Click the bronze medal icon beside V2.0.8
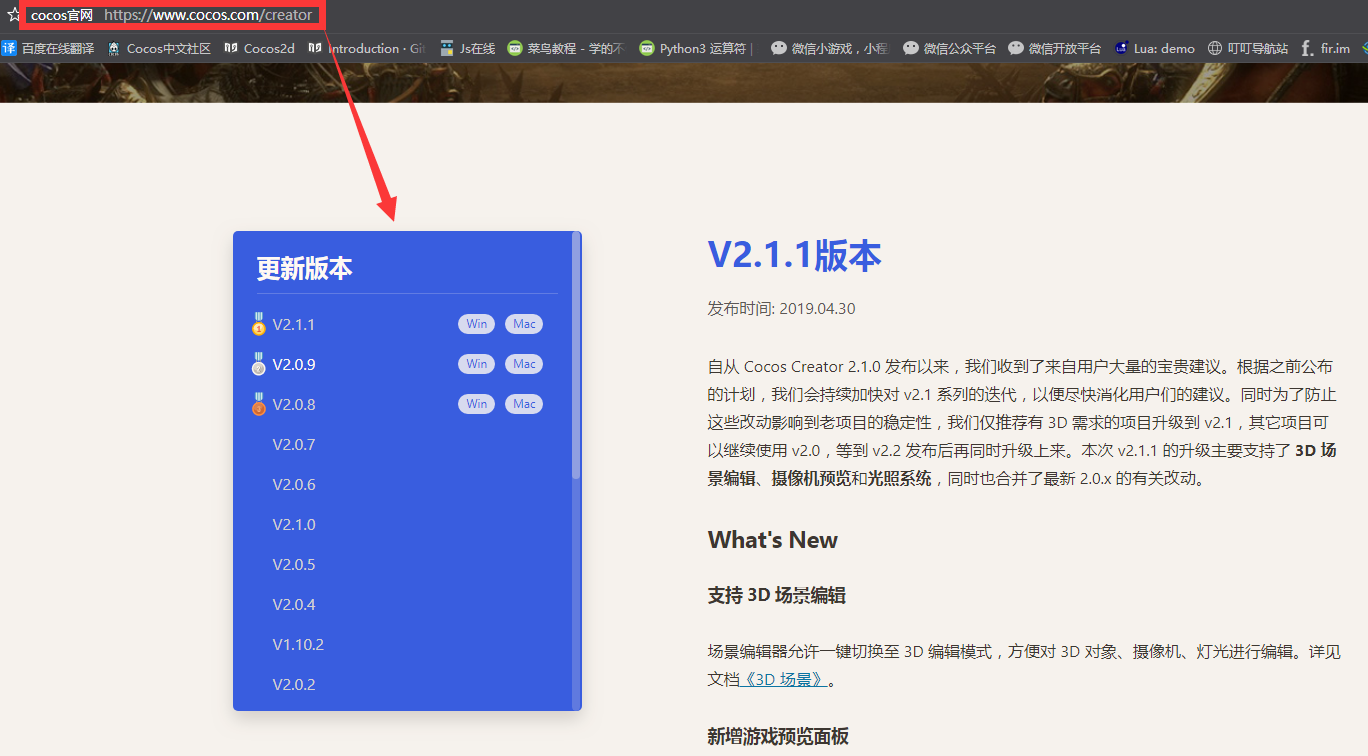 tap(259, 404)
